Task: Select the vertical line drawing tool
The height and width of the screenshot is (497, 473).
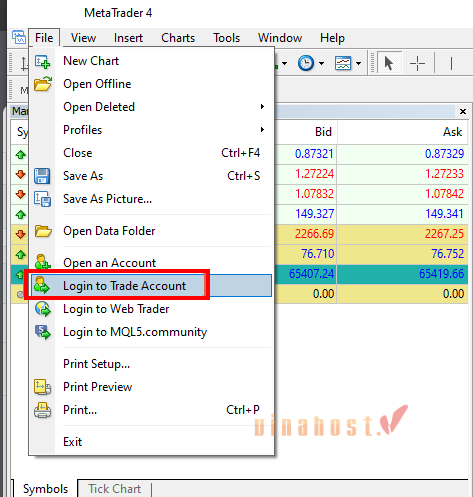Action: coord(451,63)
